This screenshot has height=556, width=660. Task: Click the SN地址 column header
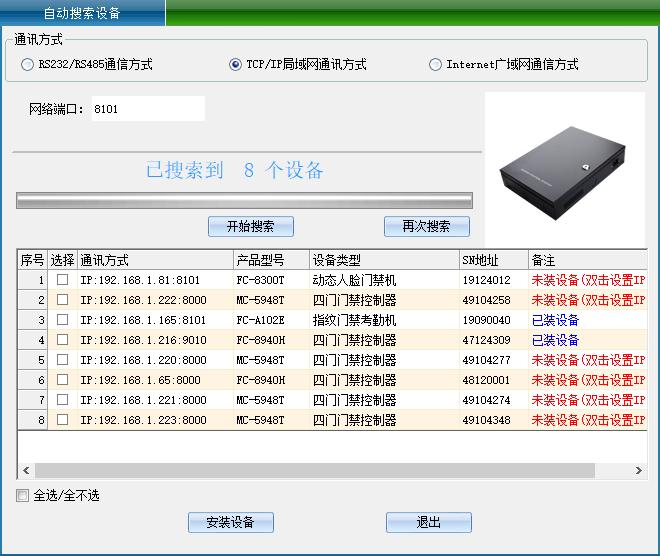point(493,260)
